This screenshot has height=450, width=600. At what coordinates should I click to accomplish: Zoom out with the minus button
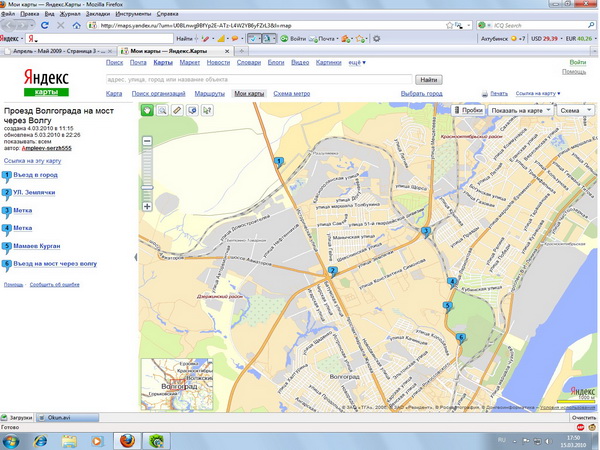[x=147, y=141]
